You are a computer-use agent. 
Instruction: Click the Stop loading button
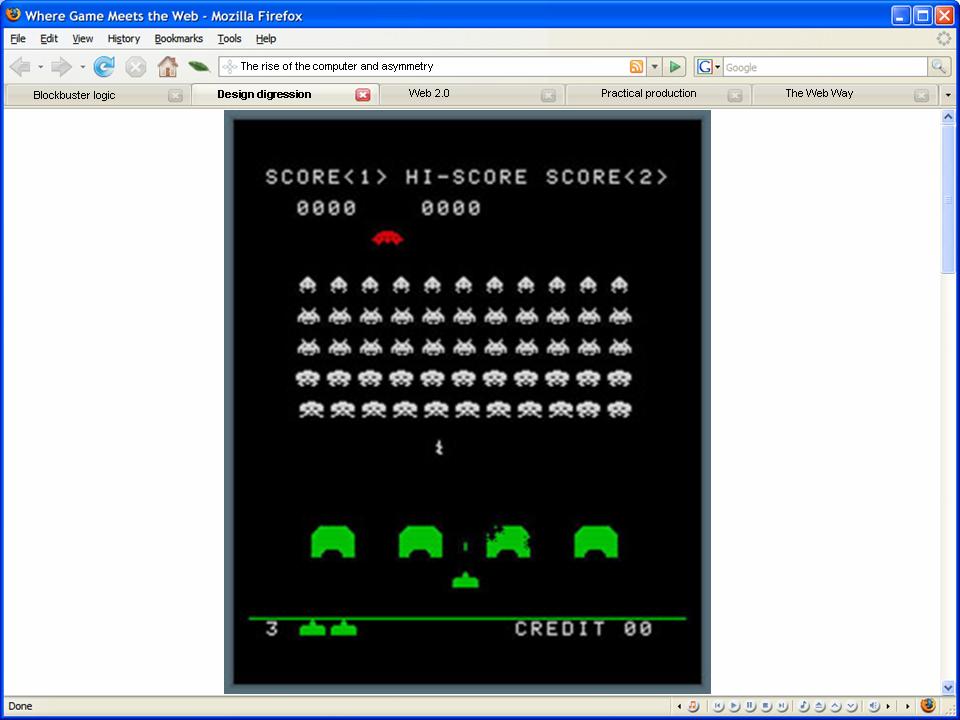point(136,67)
